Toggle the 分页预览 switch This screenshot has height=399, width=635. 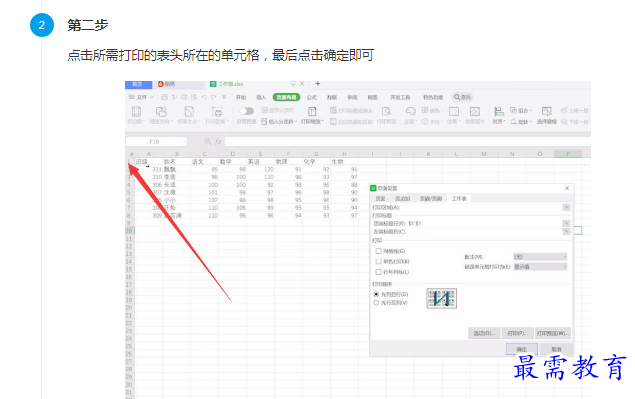[x=246, y=111]
